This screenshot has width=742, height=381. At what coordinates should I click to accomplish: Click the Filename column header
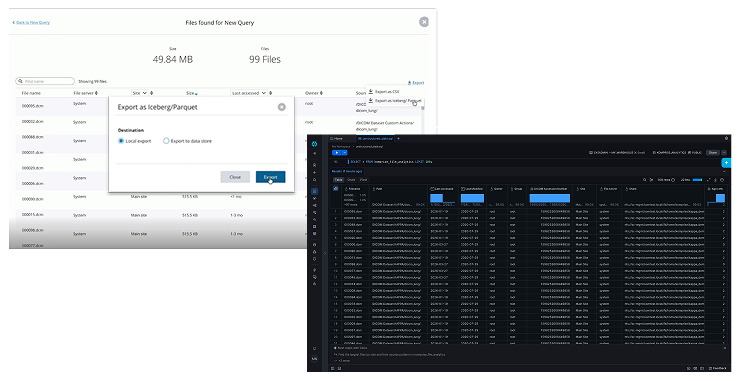tap(354, 188)
